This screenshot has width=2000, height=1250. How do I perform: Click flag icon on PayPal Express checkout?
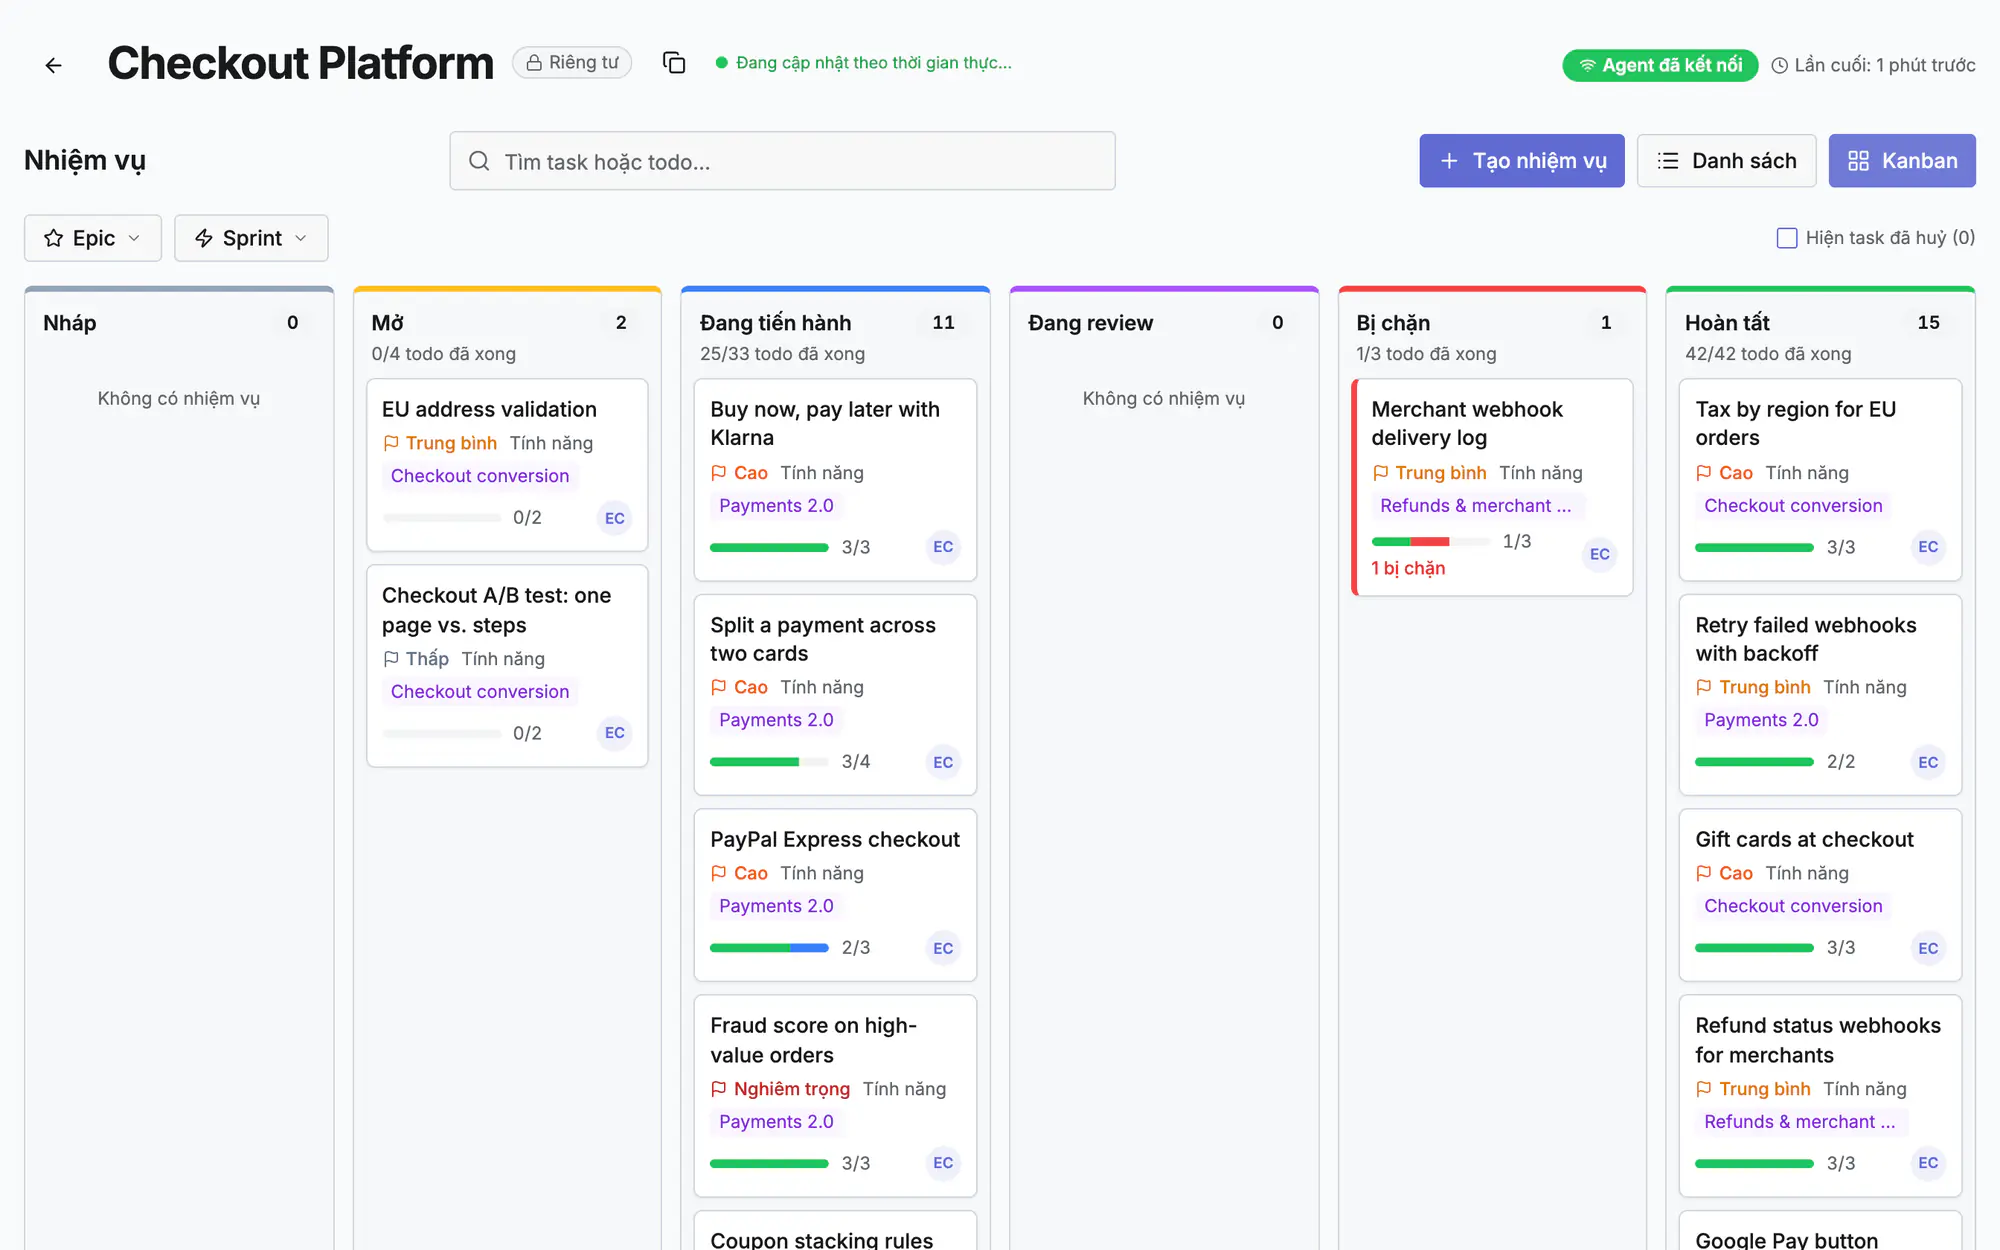pos(719,873)
